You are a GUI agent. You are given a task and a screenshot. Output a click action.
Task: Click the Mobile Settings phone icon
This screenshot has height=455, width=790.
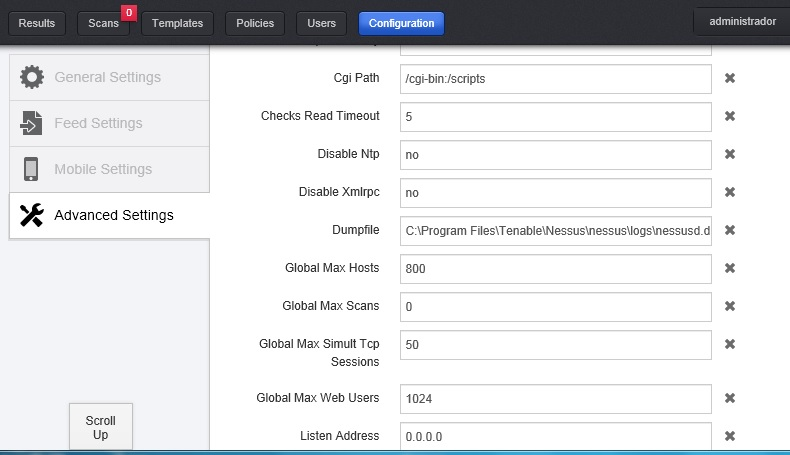32,169
